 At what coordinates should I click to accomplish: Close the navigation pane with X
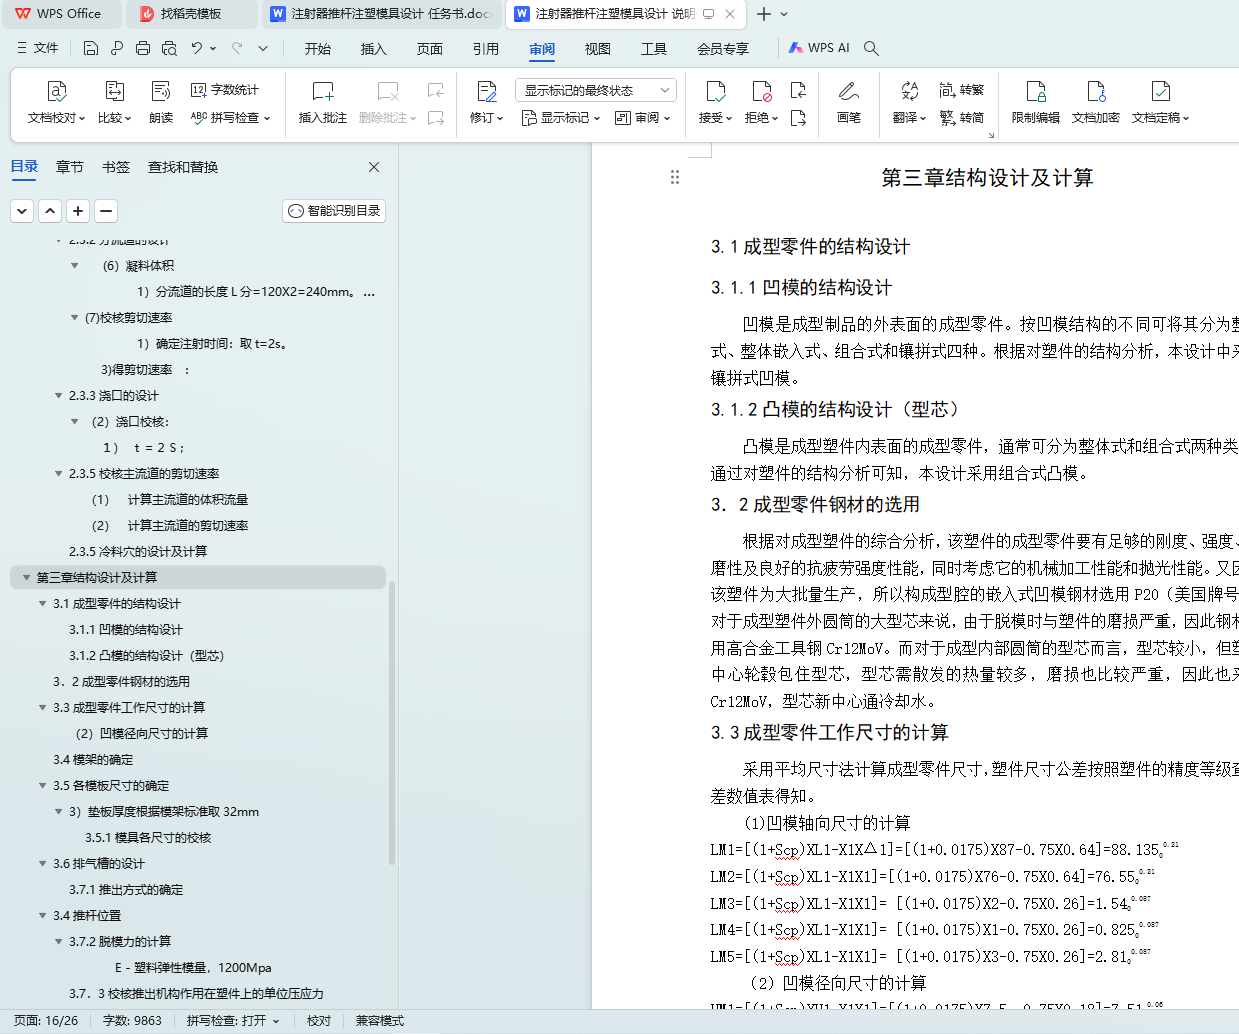(x=374, y=167)
